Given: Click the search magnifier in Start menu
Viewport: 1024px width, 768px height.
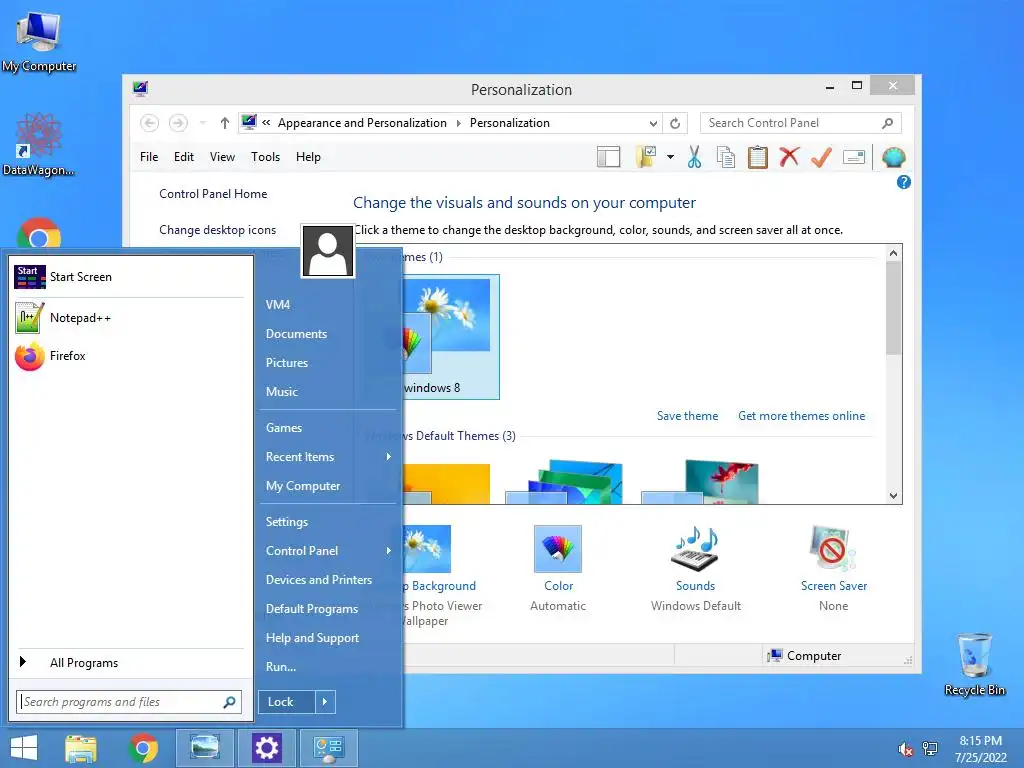Looking at the screenshot, I should [229, 702].
